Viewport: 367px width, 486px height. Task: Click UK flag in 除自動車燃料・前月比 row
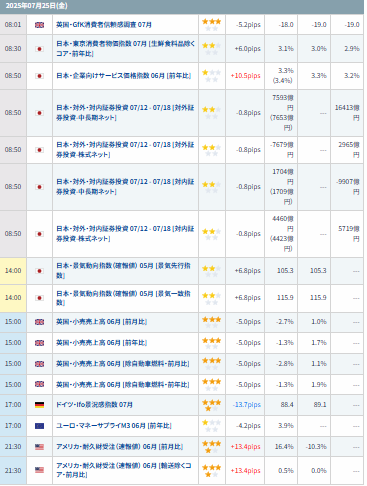(39, 364)
